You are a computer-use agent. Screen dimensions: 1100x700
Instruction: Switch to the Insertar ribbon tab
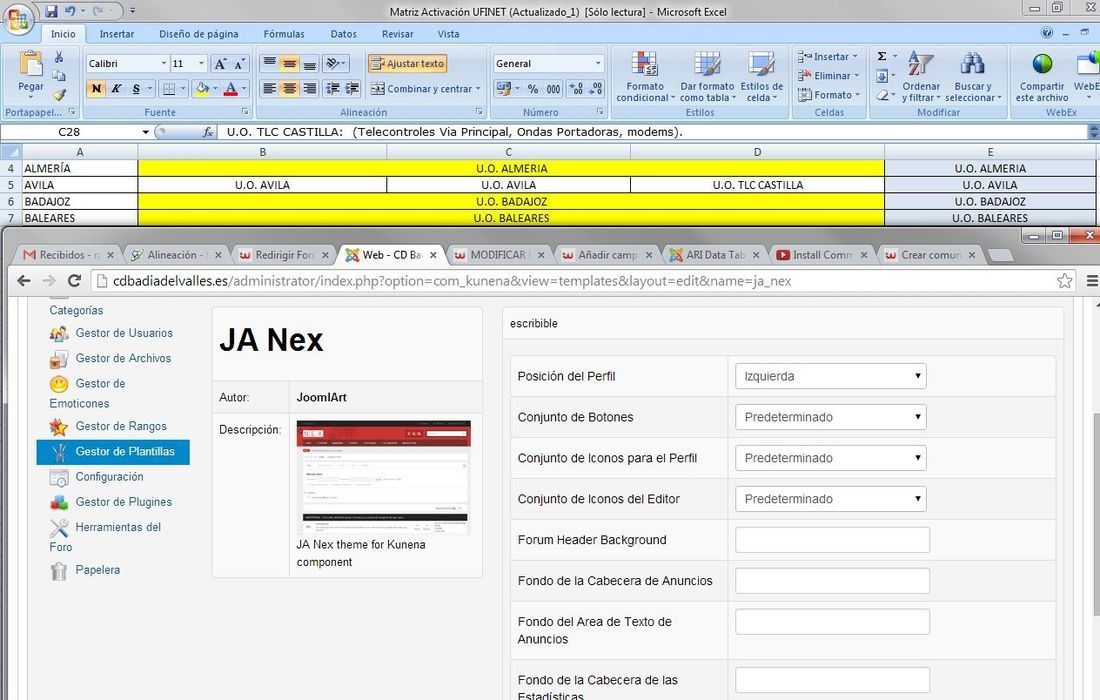point(116,34)
